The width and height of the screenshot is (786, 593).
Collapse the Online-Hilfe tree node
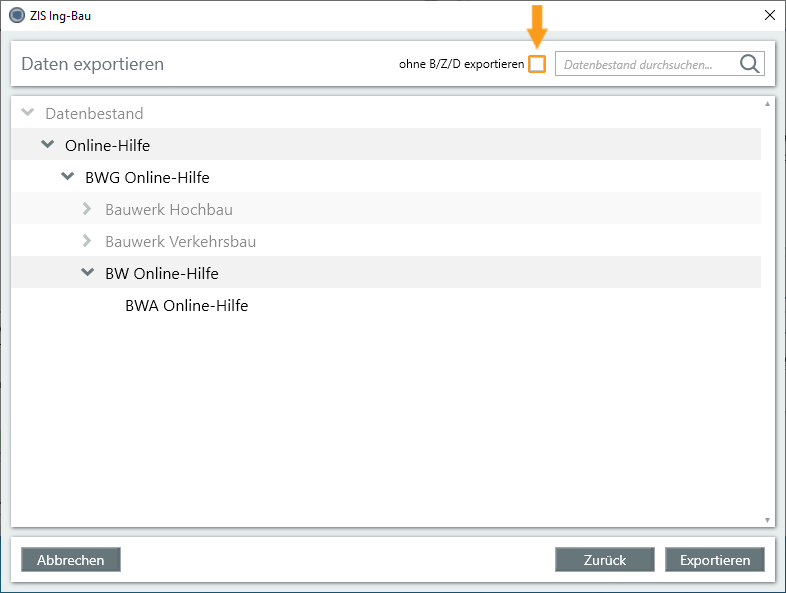pos(48,145)
